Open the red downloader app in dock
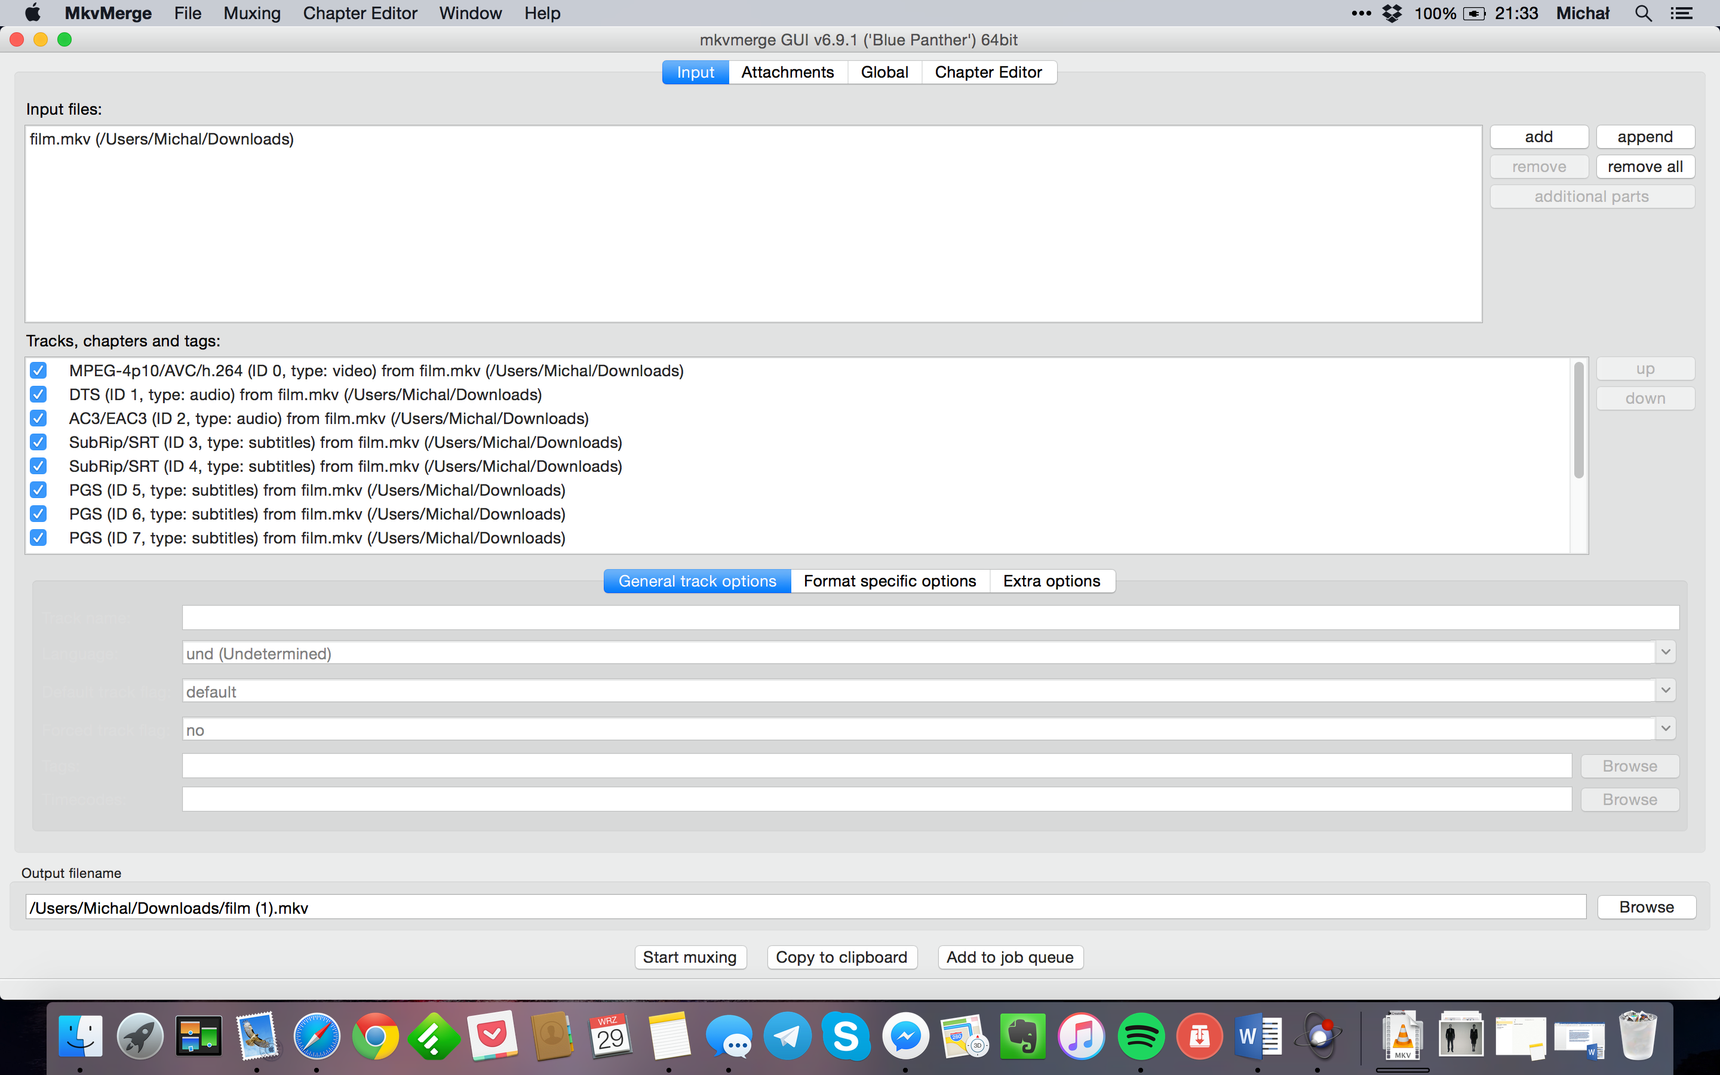This screenshot has height=1075, width=1720. (1199, 1037)
